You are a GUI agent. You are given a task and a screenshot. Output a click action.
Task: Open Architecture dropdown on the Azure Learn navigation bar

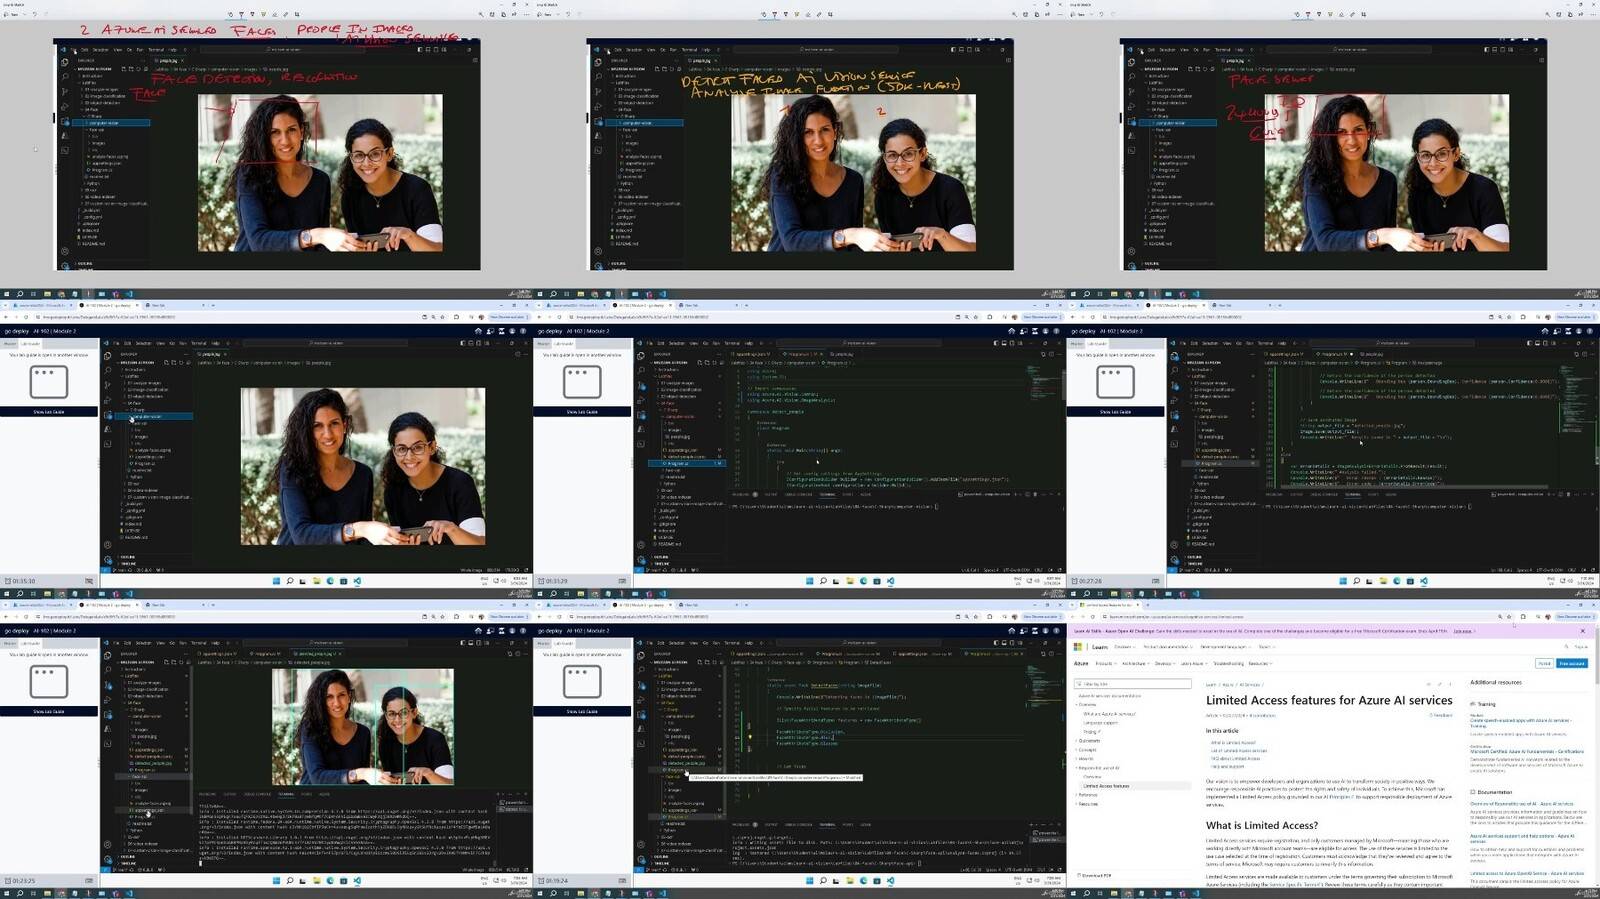pyautogui.click(x=1135, y=663)
